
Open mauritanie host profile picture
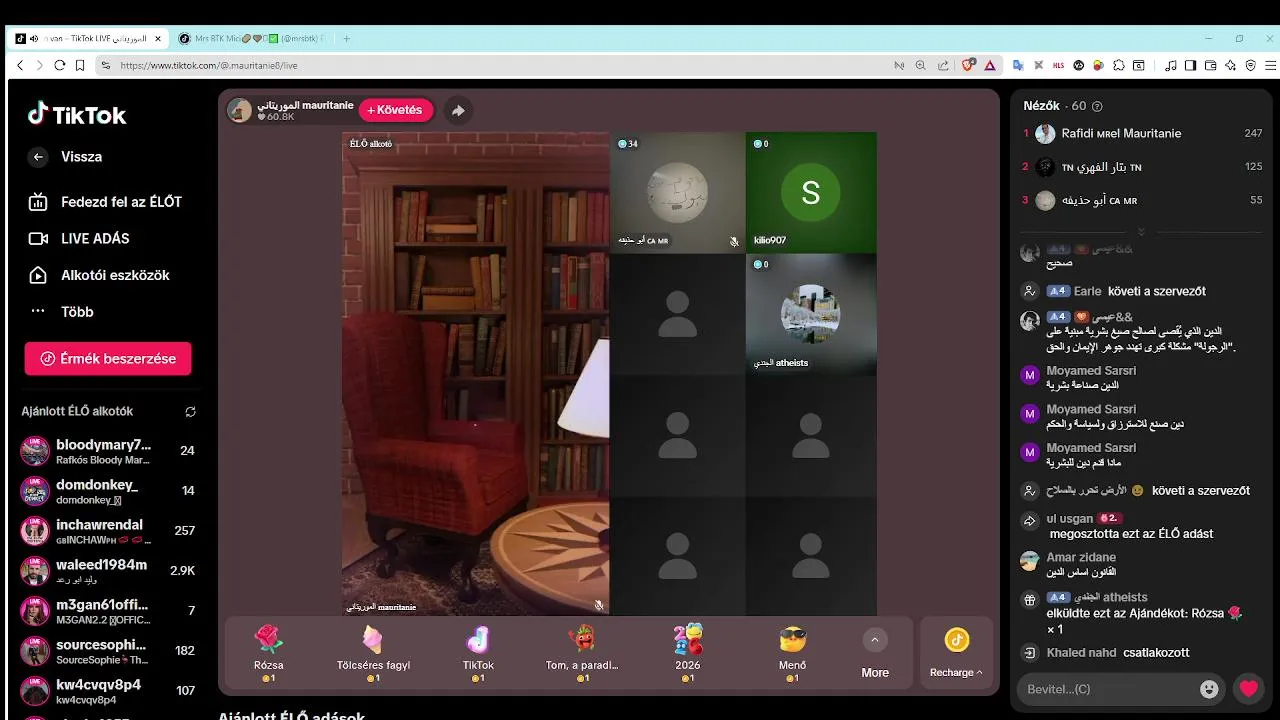(240, 110)
